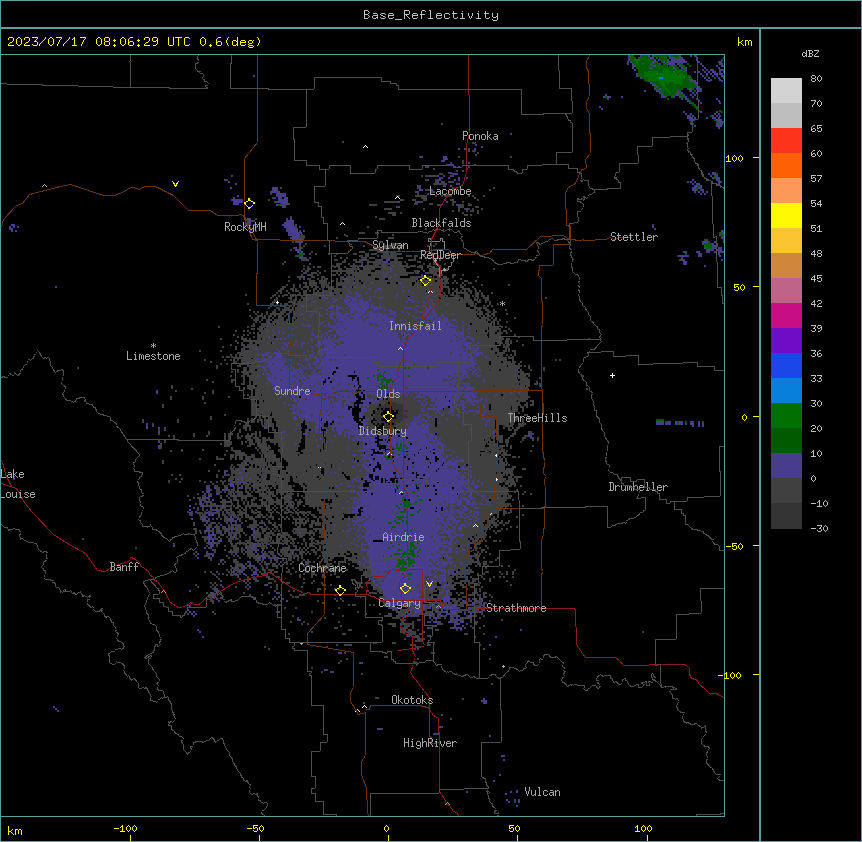Click the red 60–65 dBZ legend swatch

[786, 141]
